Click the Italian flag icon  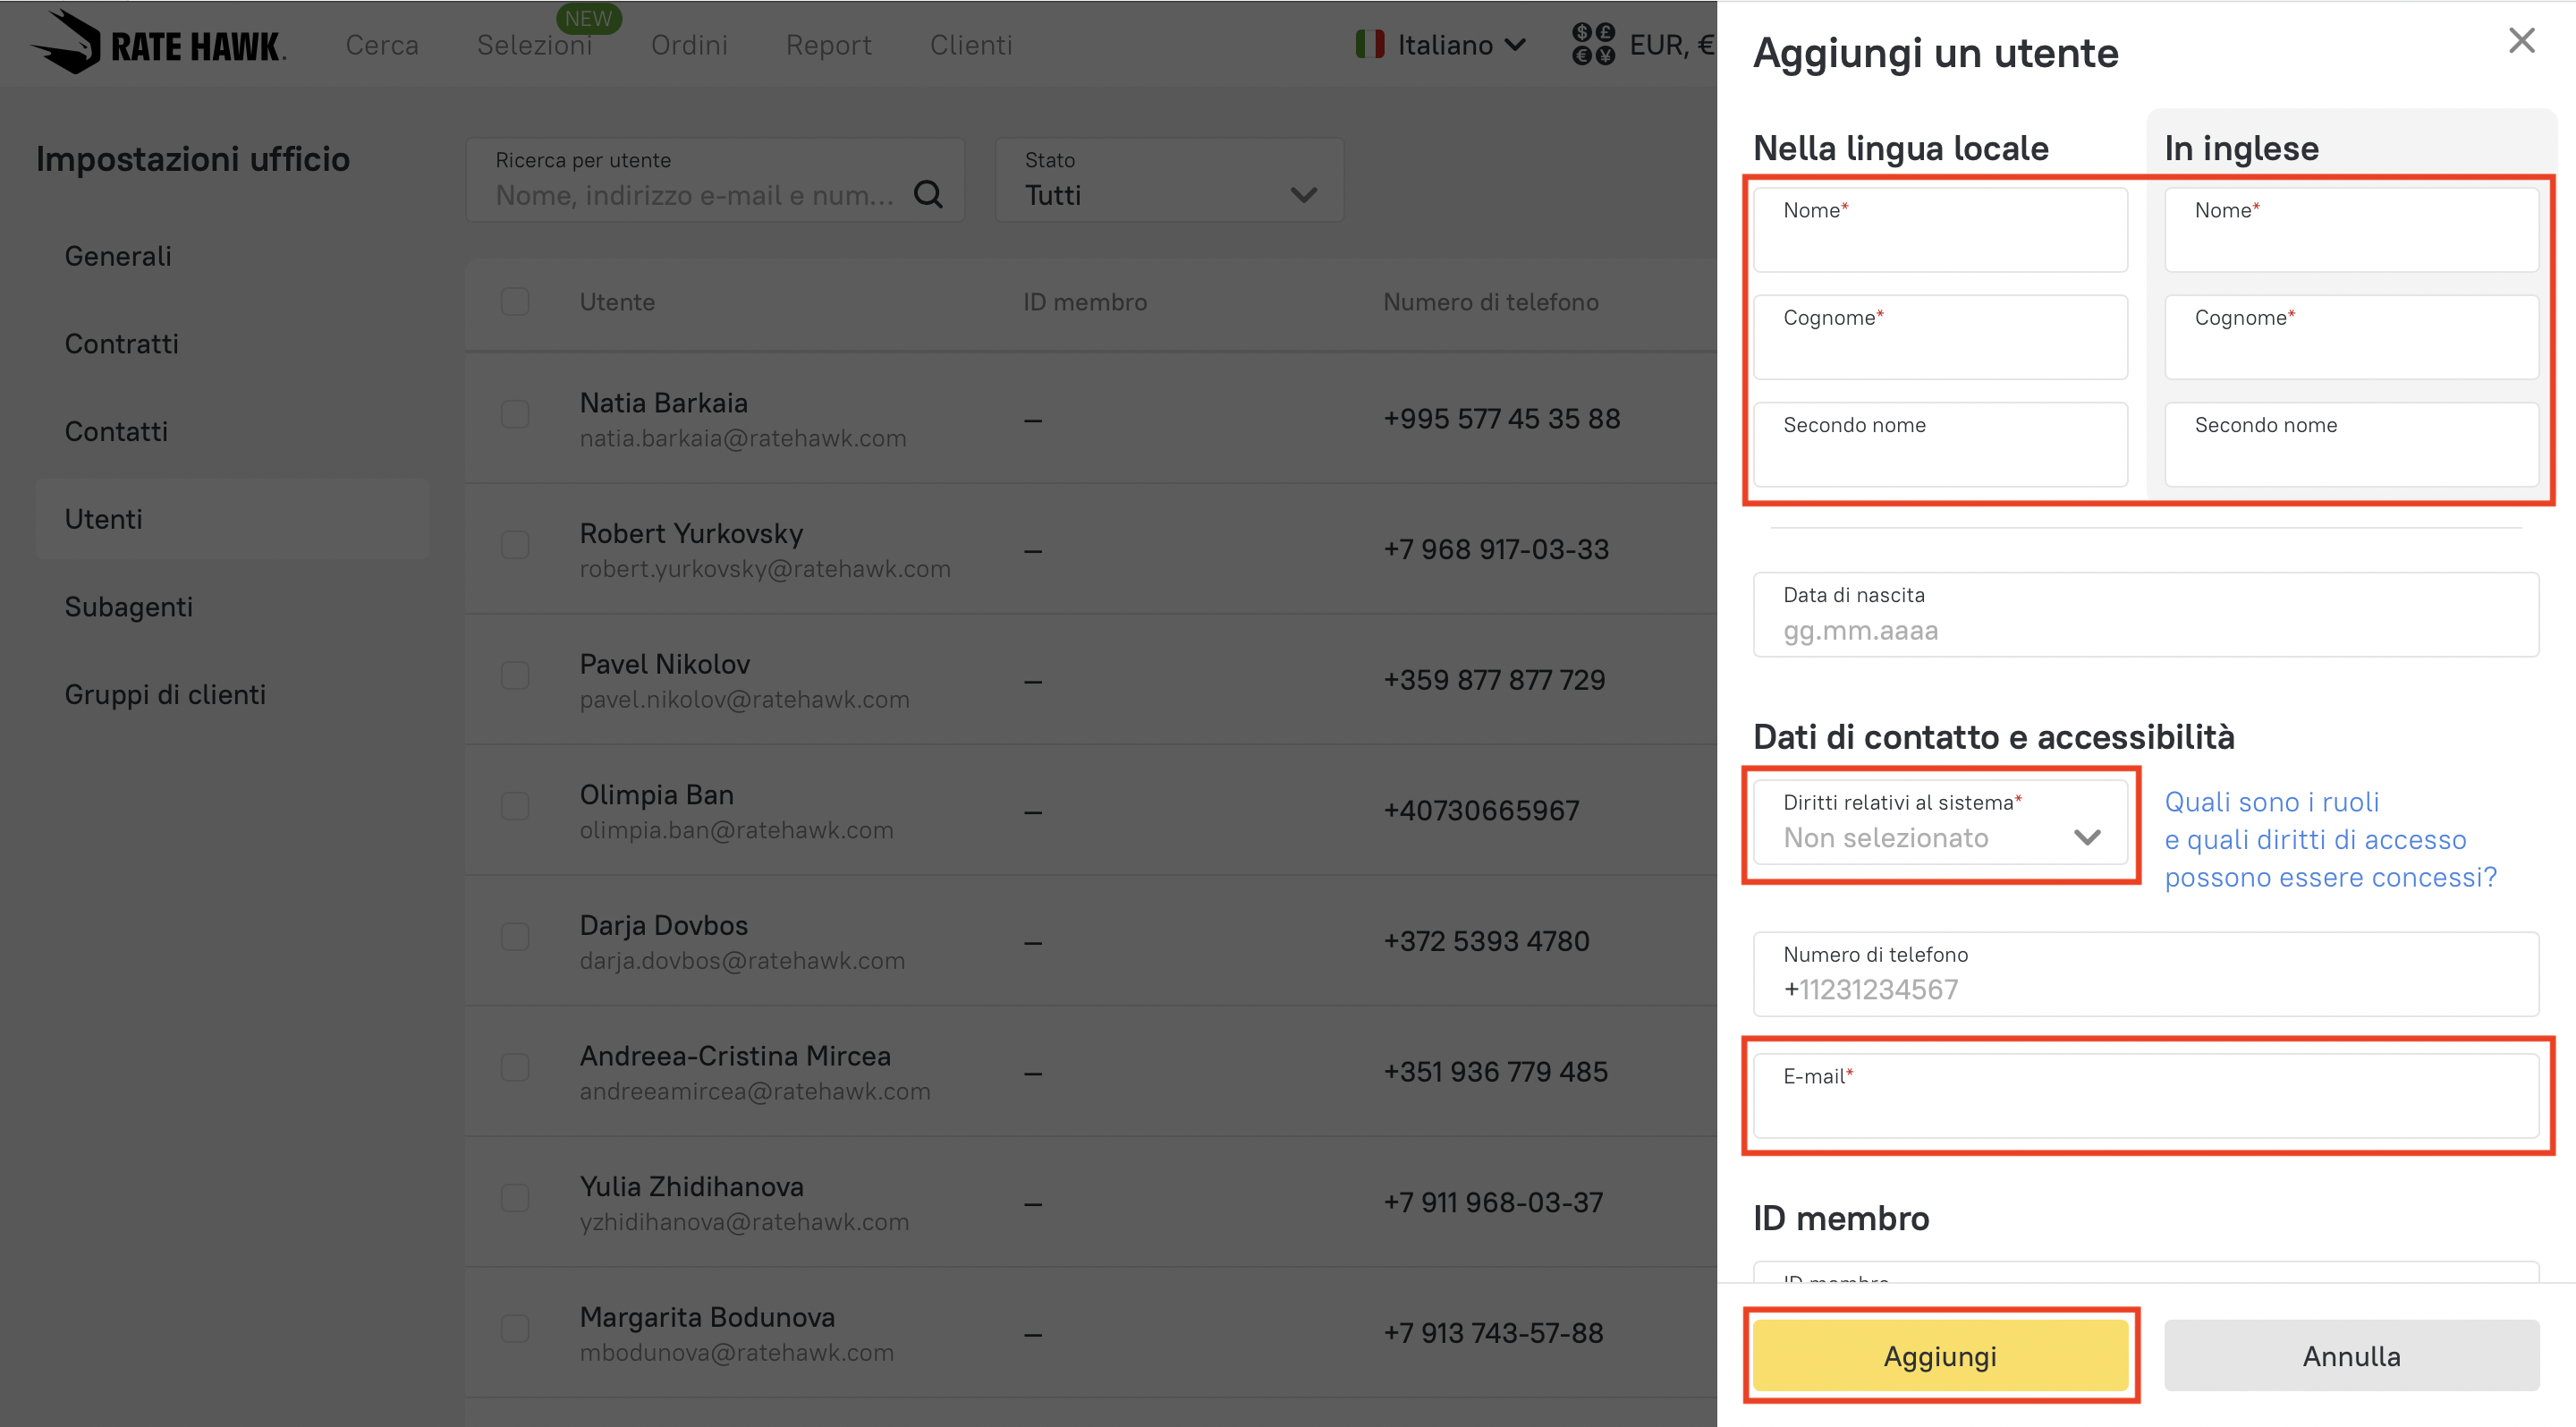[x=1369, y=45]
